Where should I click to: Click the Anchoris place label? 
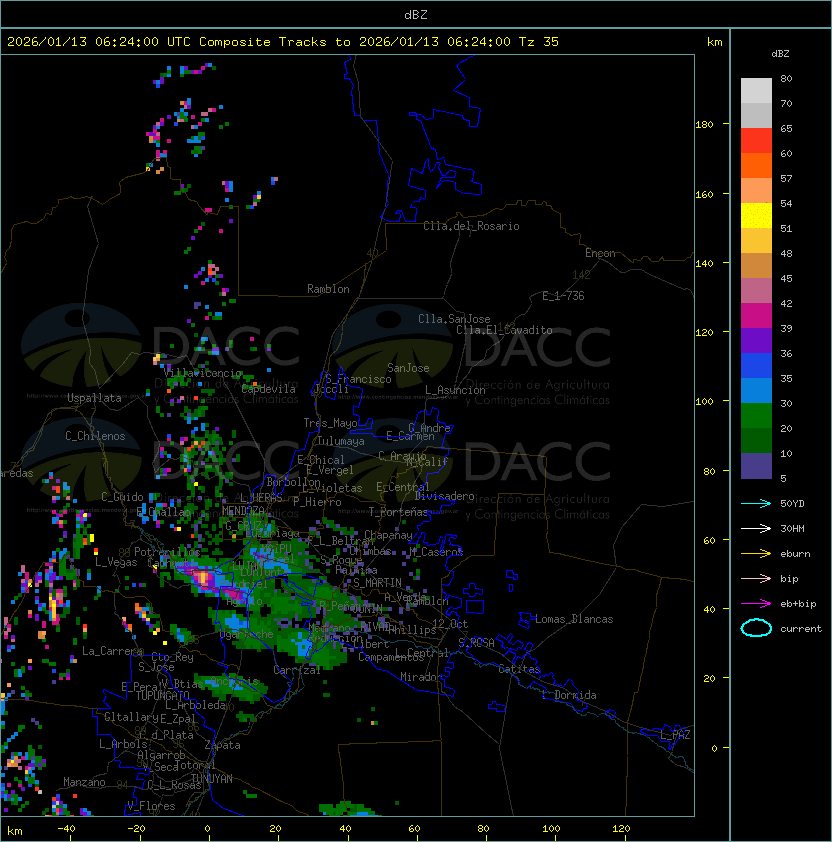click(235, 681)
